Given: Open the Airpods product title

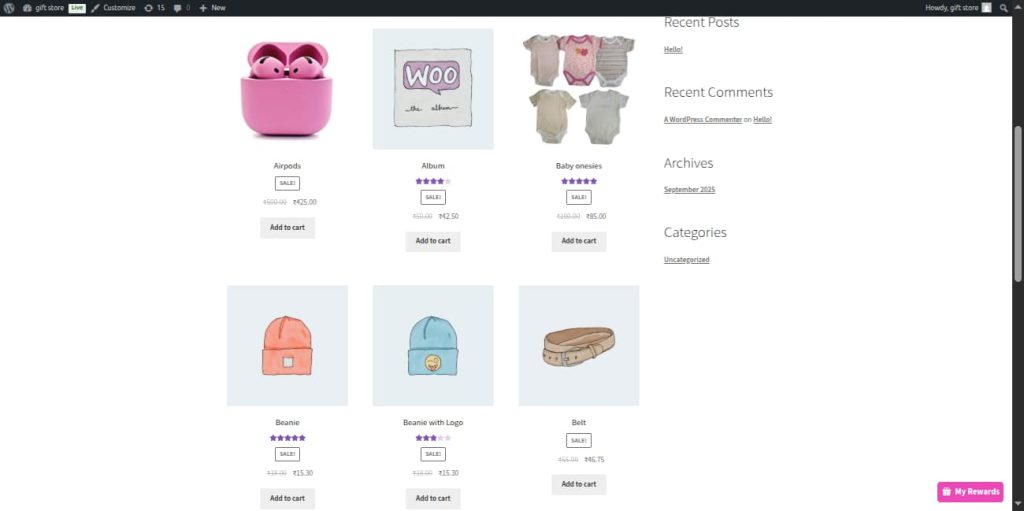Looking at the screenshot, I should tap(287, 166).
